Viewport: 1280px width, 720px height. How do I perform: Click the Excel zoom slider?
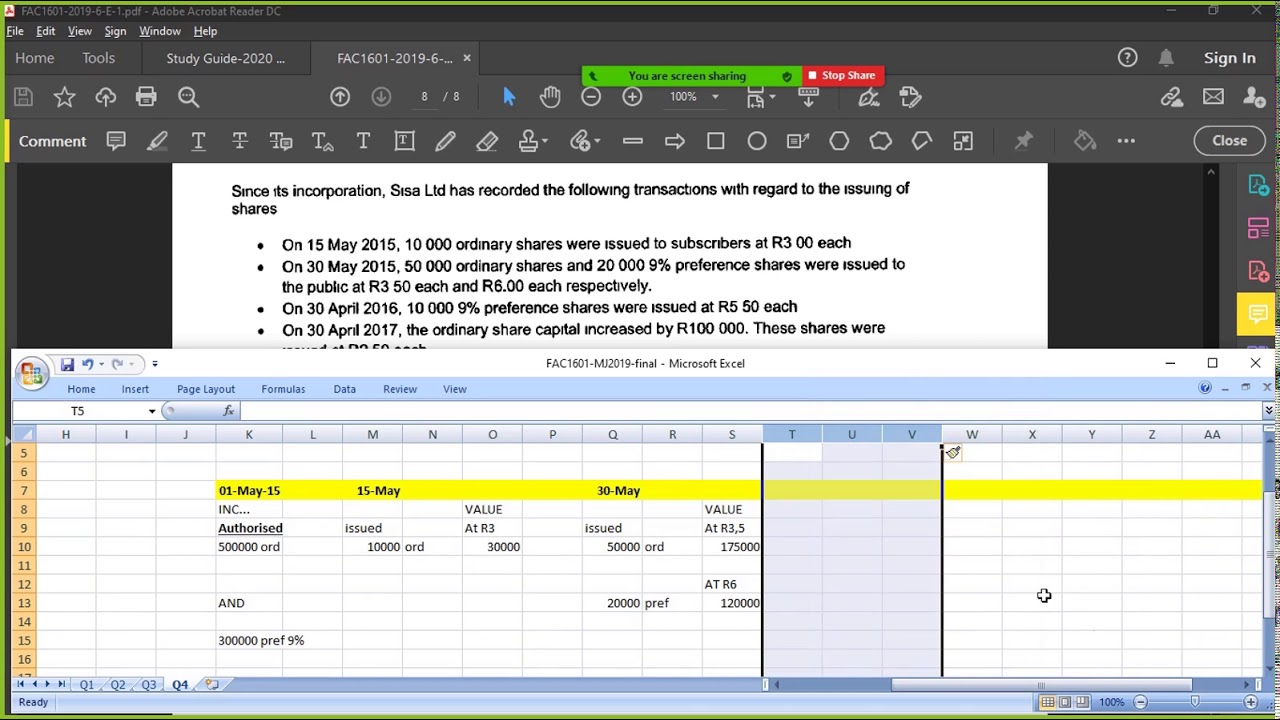pos(1195,702)
